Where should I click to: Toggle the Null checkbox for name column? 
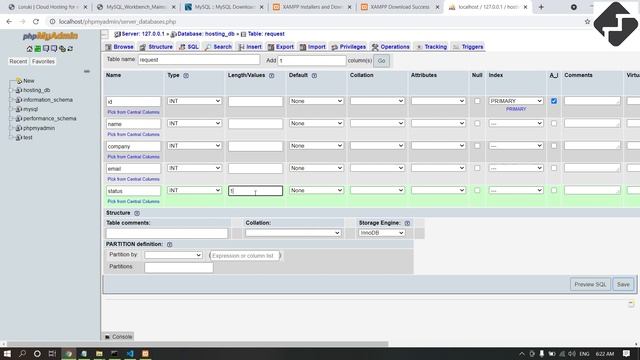pos(477,123)
